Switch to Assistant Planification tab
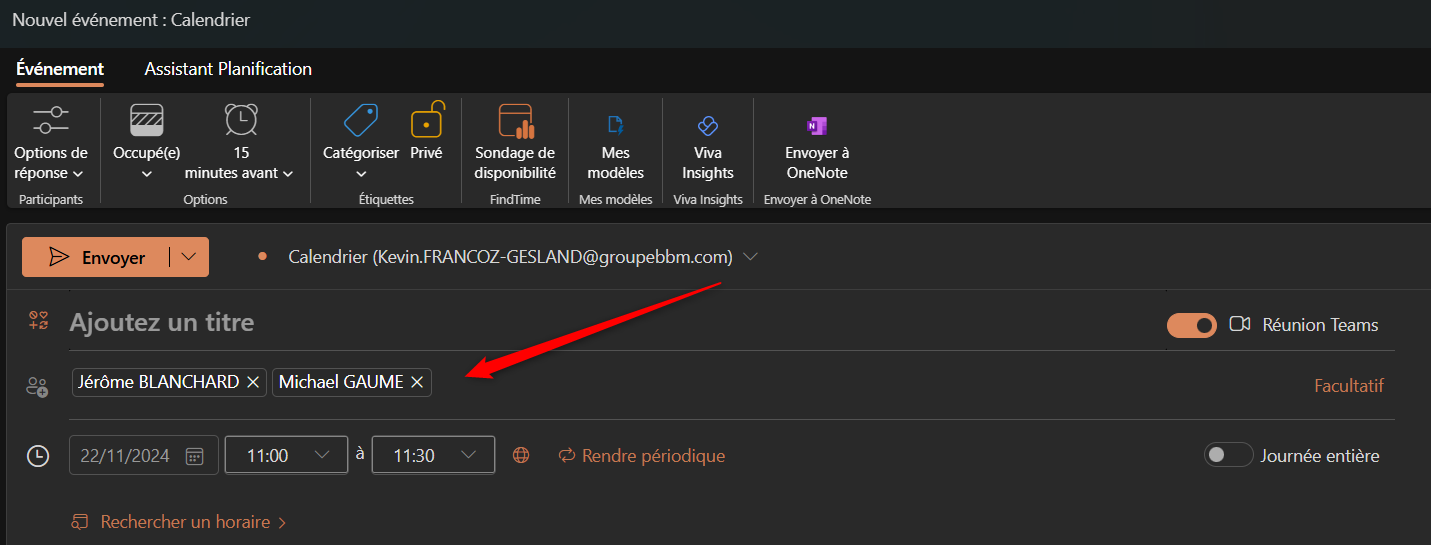Viewport: 1431px width, 545px height. pos(228,69)
